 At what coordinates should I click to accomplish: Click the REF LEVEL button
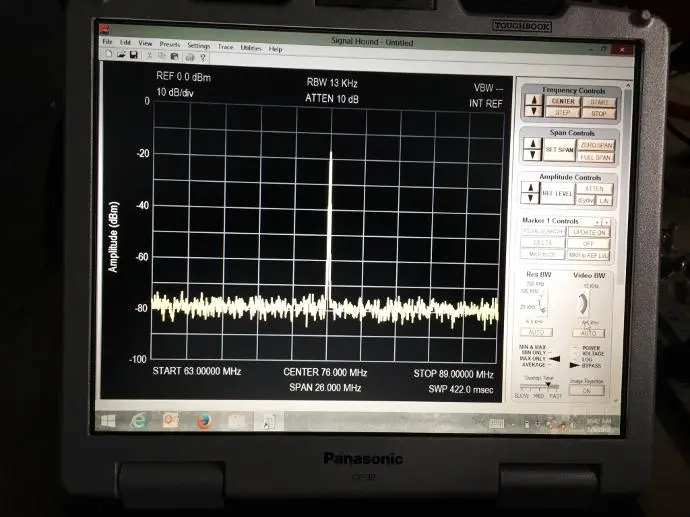(x=557, y=194)
